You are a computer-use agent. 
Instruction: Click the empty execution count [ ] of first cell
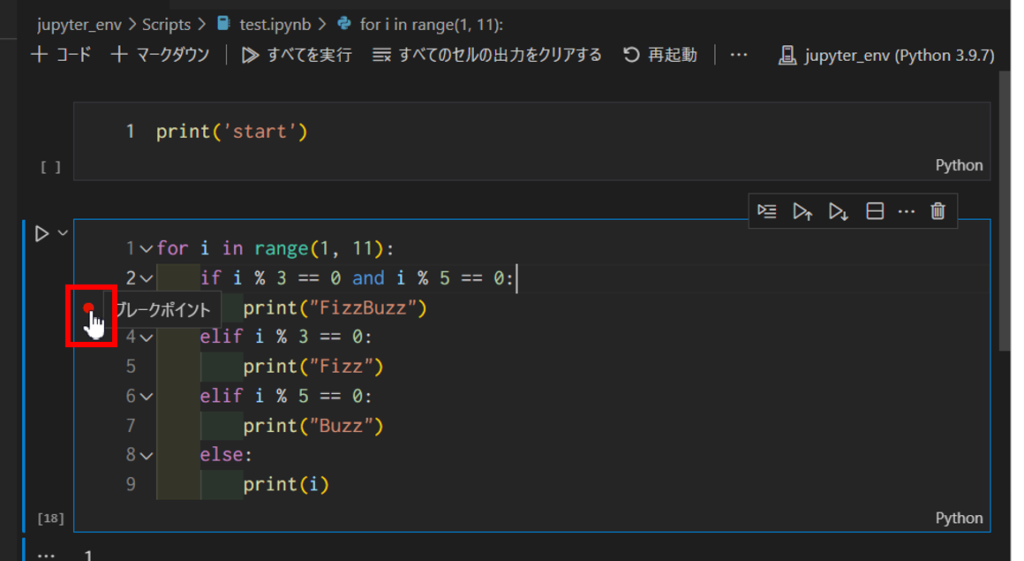click(50, 168)
